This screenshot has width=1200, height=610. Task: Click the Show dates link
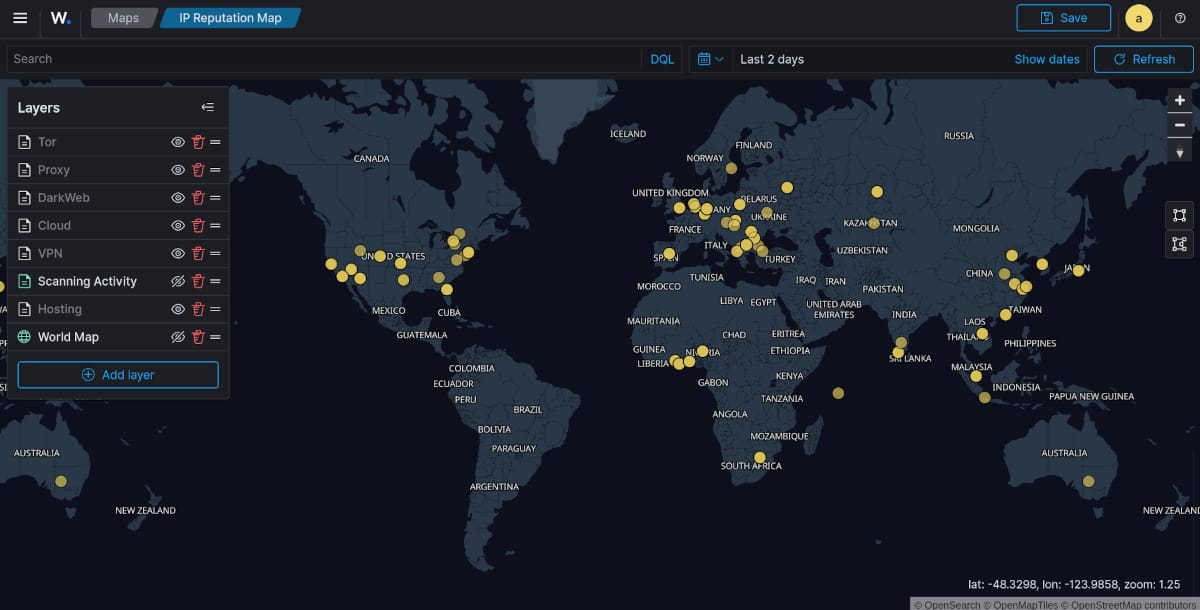[x=1046, y=59]
